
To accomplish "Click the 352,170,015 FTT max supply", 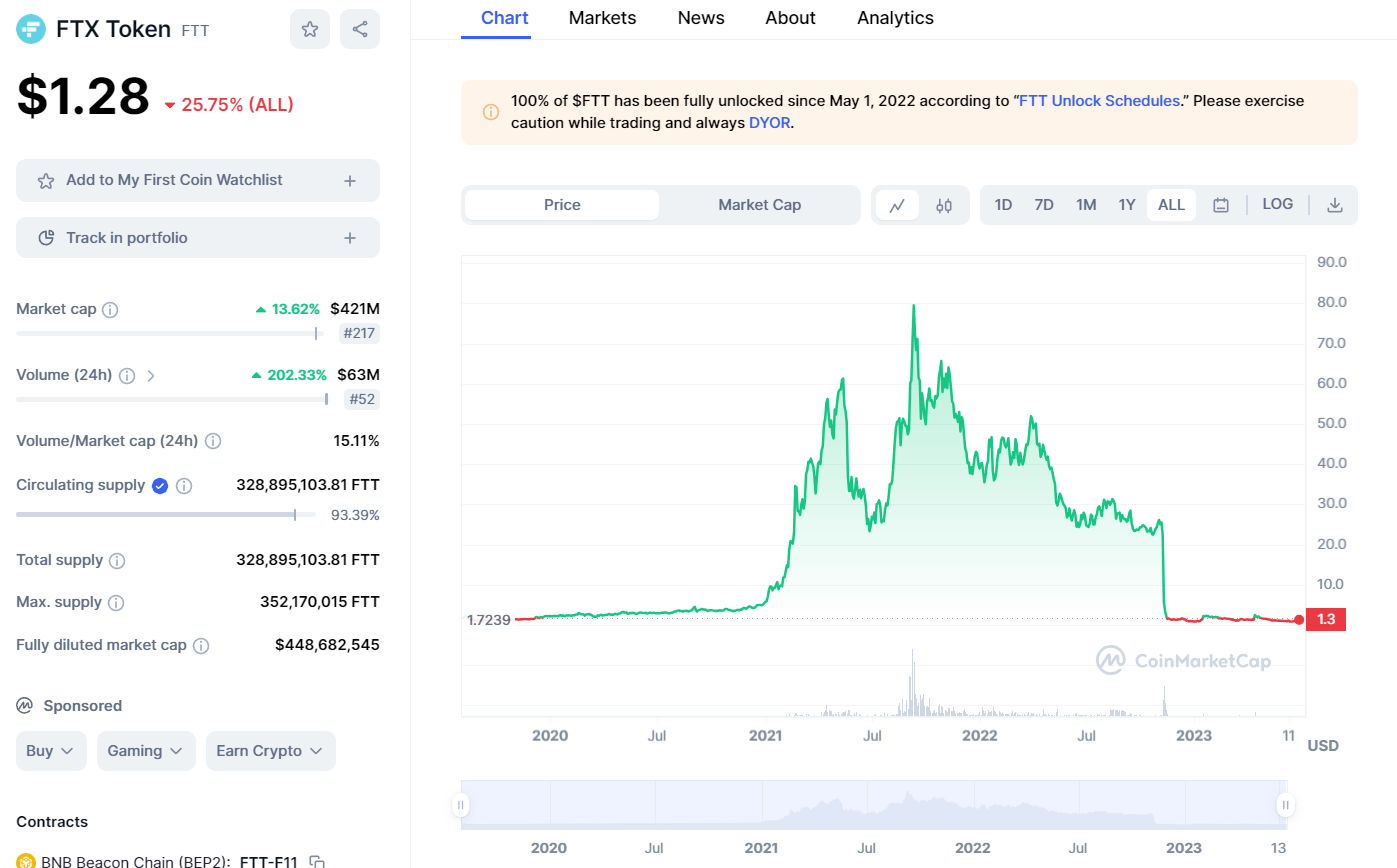I will [x=319, y=602].
